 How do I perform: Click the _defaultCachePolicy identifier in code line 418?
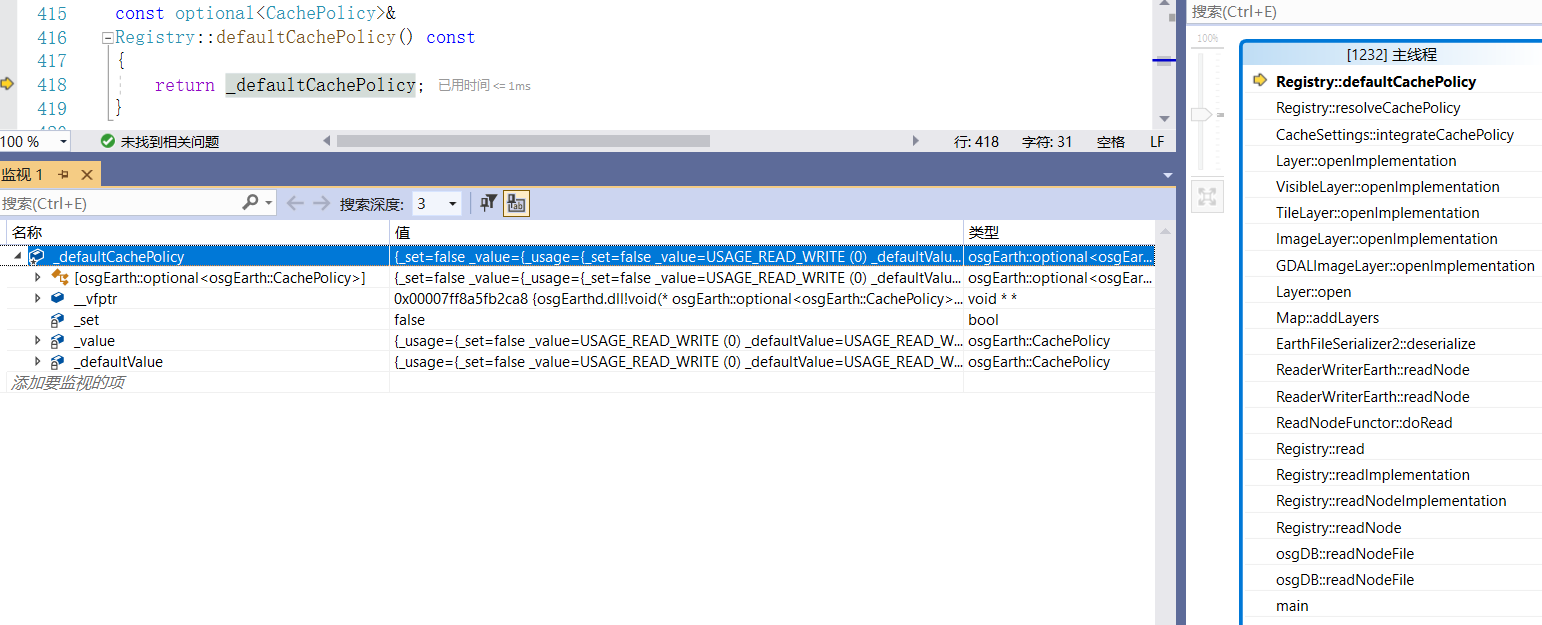coord(320,85)
